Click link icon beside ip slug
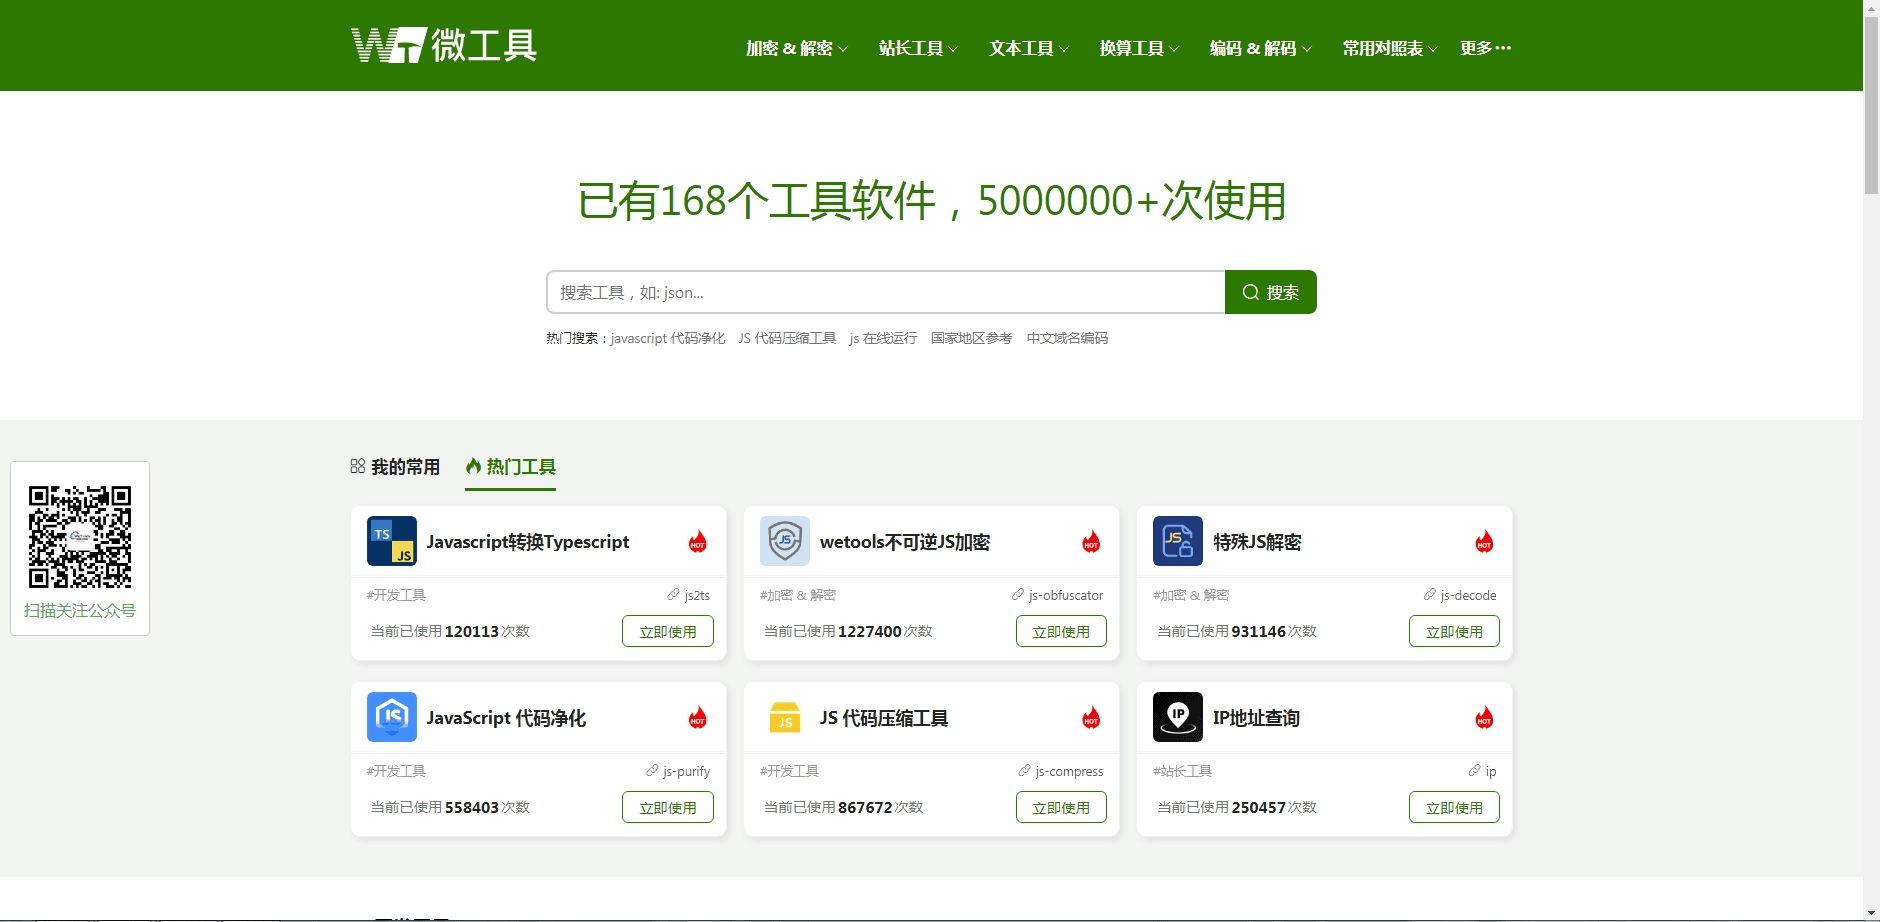The width and height of the screenshot is (1880, 922). point(1474,770)
